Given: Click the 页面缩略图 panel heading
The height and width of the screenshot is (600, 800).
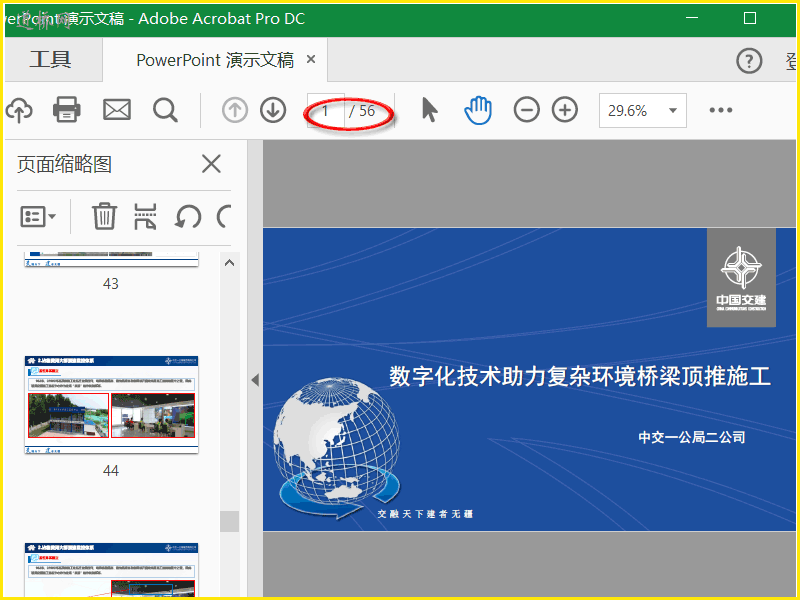Looking at the screenshot, I should (x=64, y=164).
